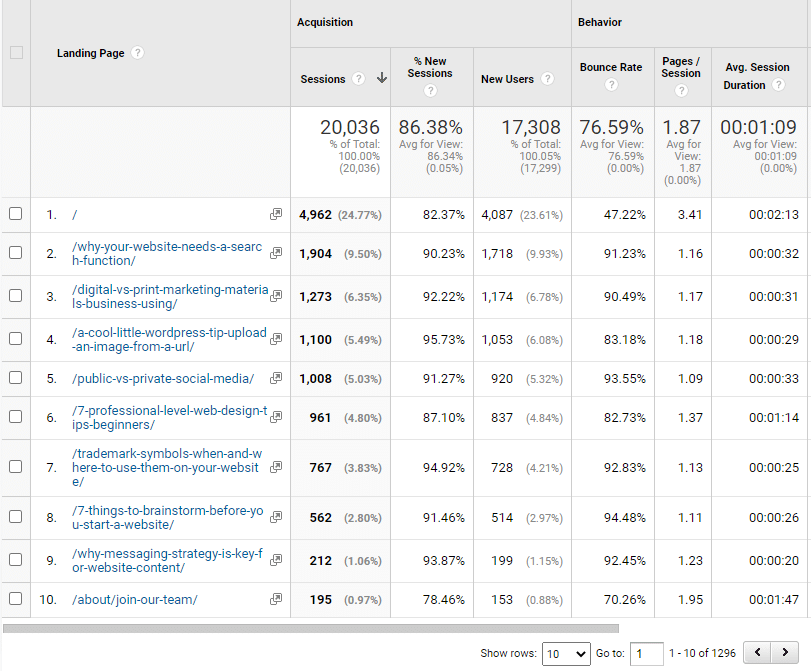Image resolution: width=811 pixels, height=671 pixels.
Task: Click Landing Page column header
Action: pyautogui.click(x=91, y=53)
